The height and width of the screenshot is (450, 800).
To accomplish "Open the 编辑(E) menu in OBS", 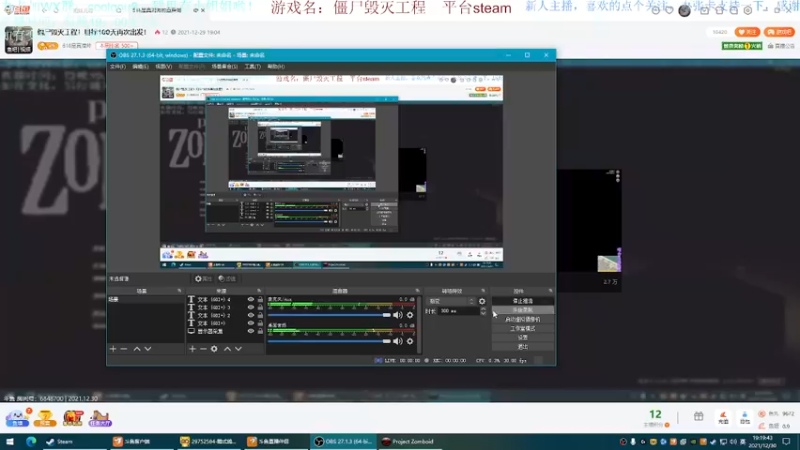I will [x=140, y=66].
